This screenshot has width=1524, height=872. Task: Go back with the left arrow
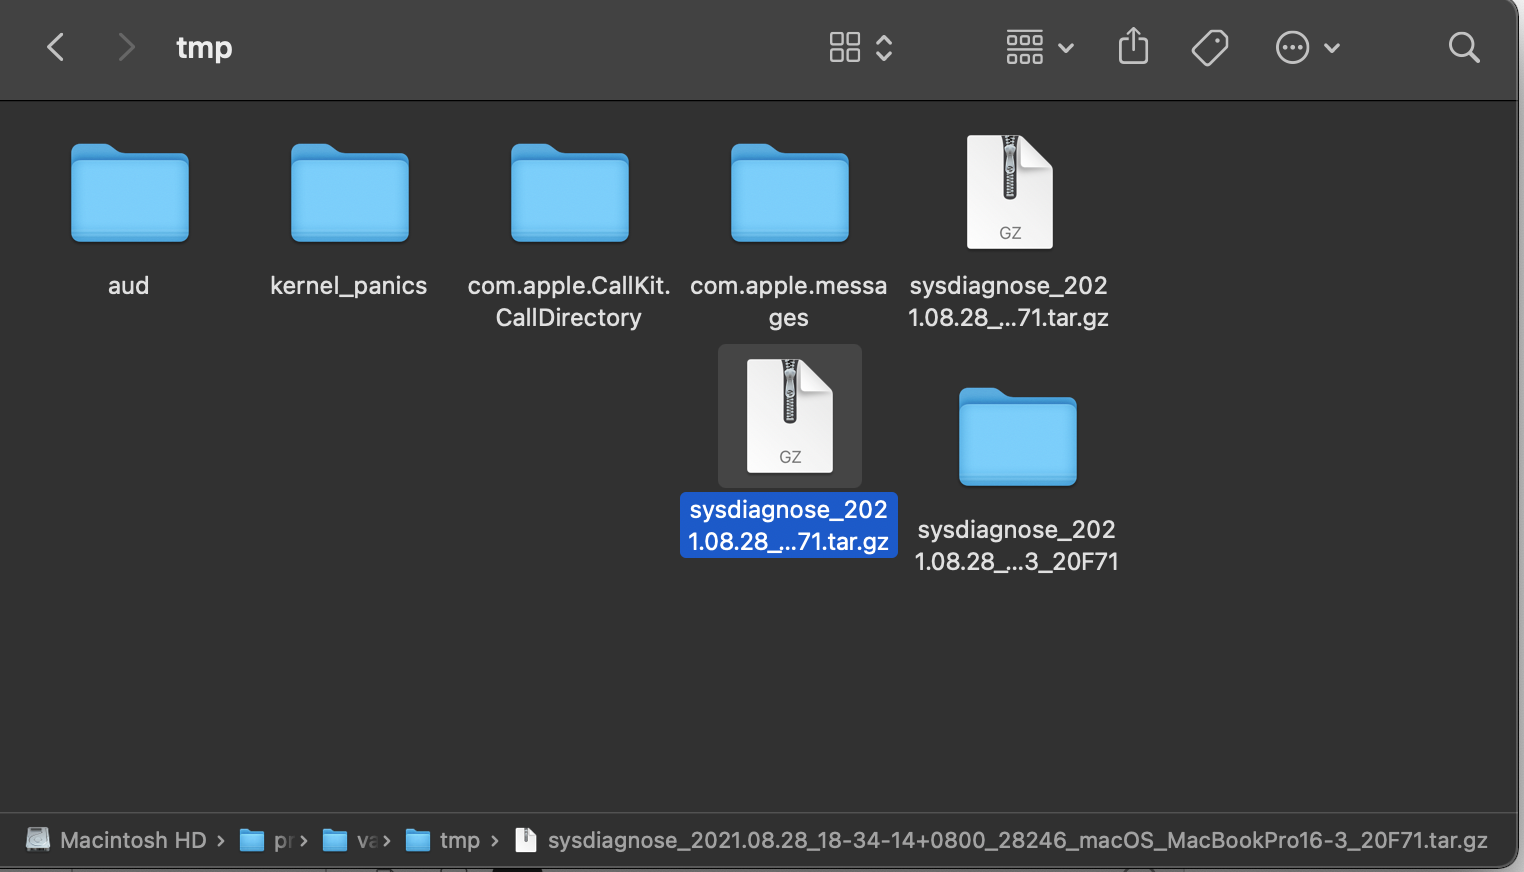pyautogui.click(x=56, y=47)
